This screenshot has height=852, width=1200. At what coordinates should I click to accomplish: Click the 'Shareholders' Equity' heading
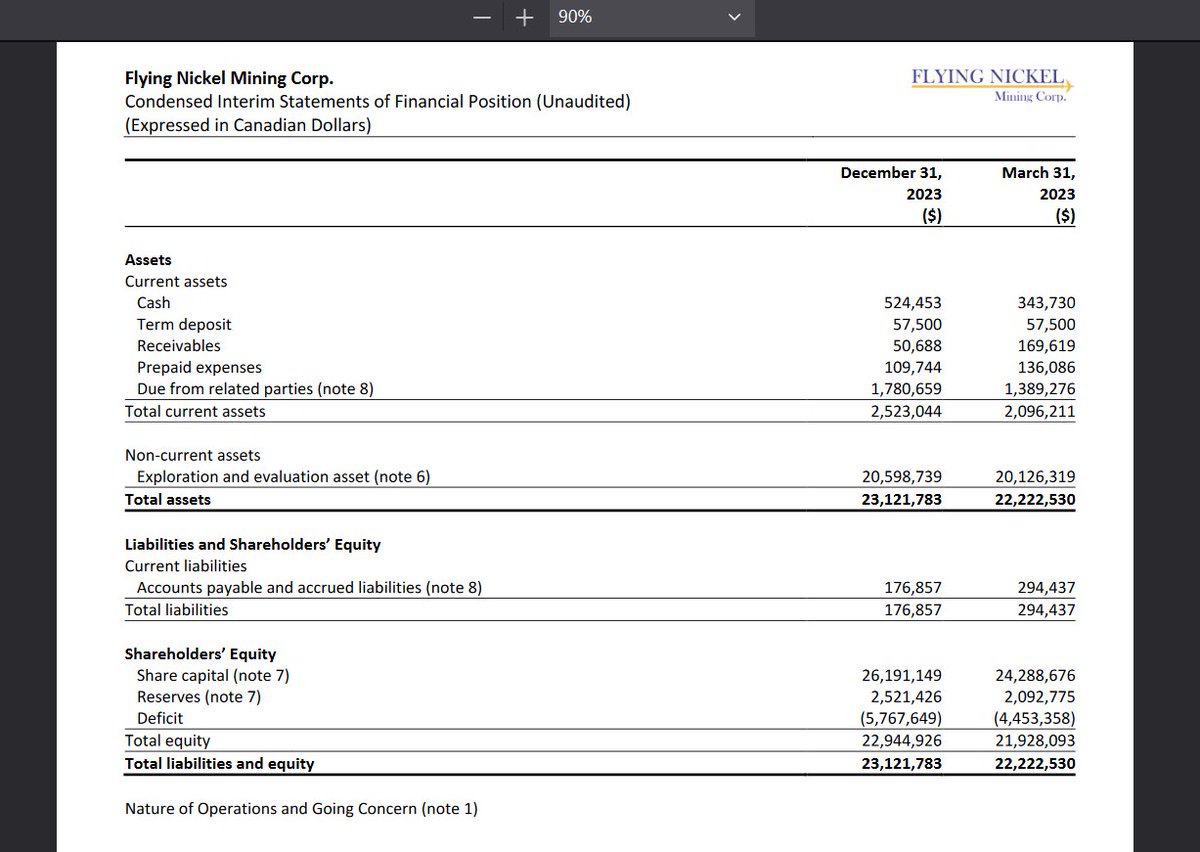(x=200, y=654)
